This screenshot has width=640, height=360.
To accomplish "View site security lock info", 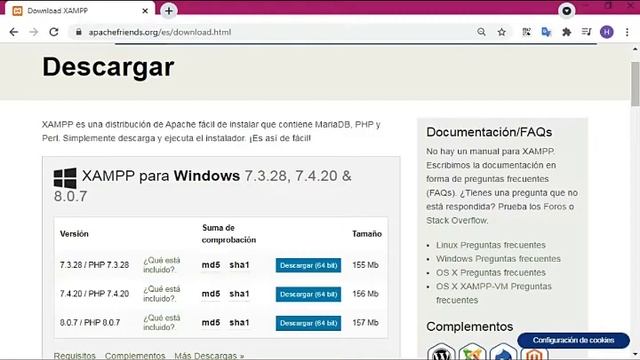I will [78, 32].
